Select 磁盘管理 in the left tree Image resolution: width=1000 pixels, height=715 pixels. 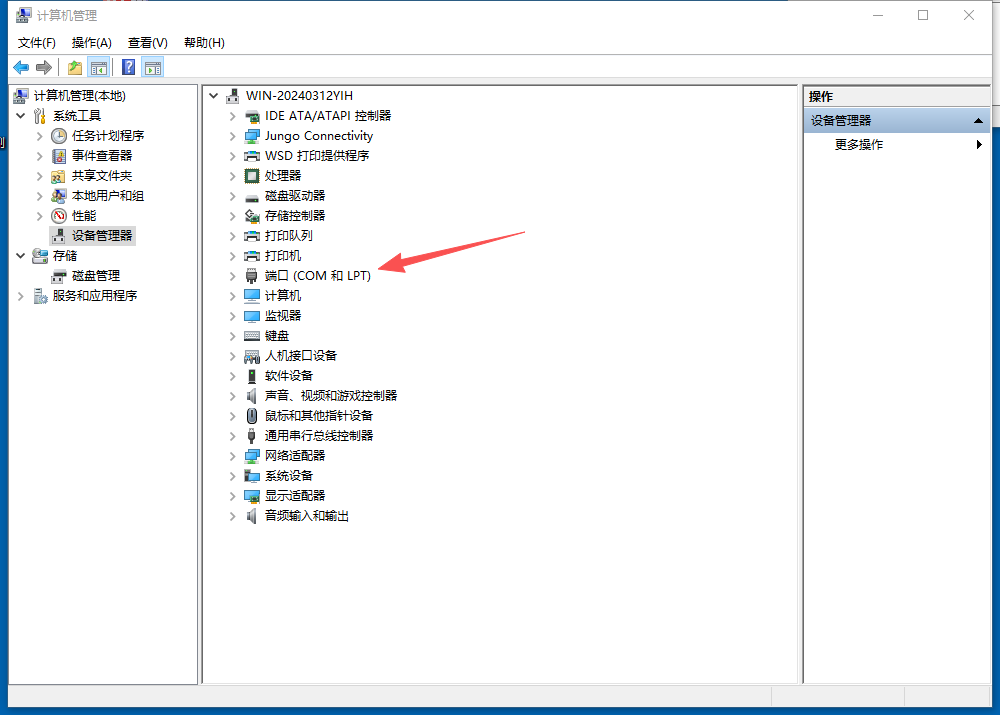pyautogui.click(x=95, y=276)
